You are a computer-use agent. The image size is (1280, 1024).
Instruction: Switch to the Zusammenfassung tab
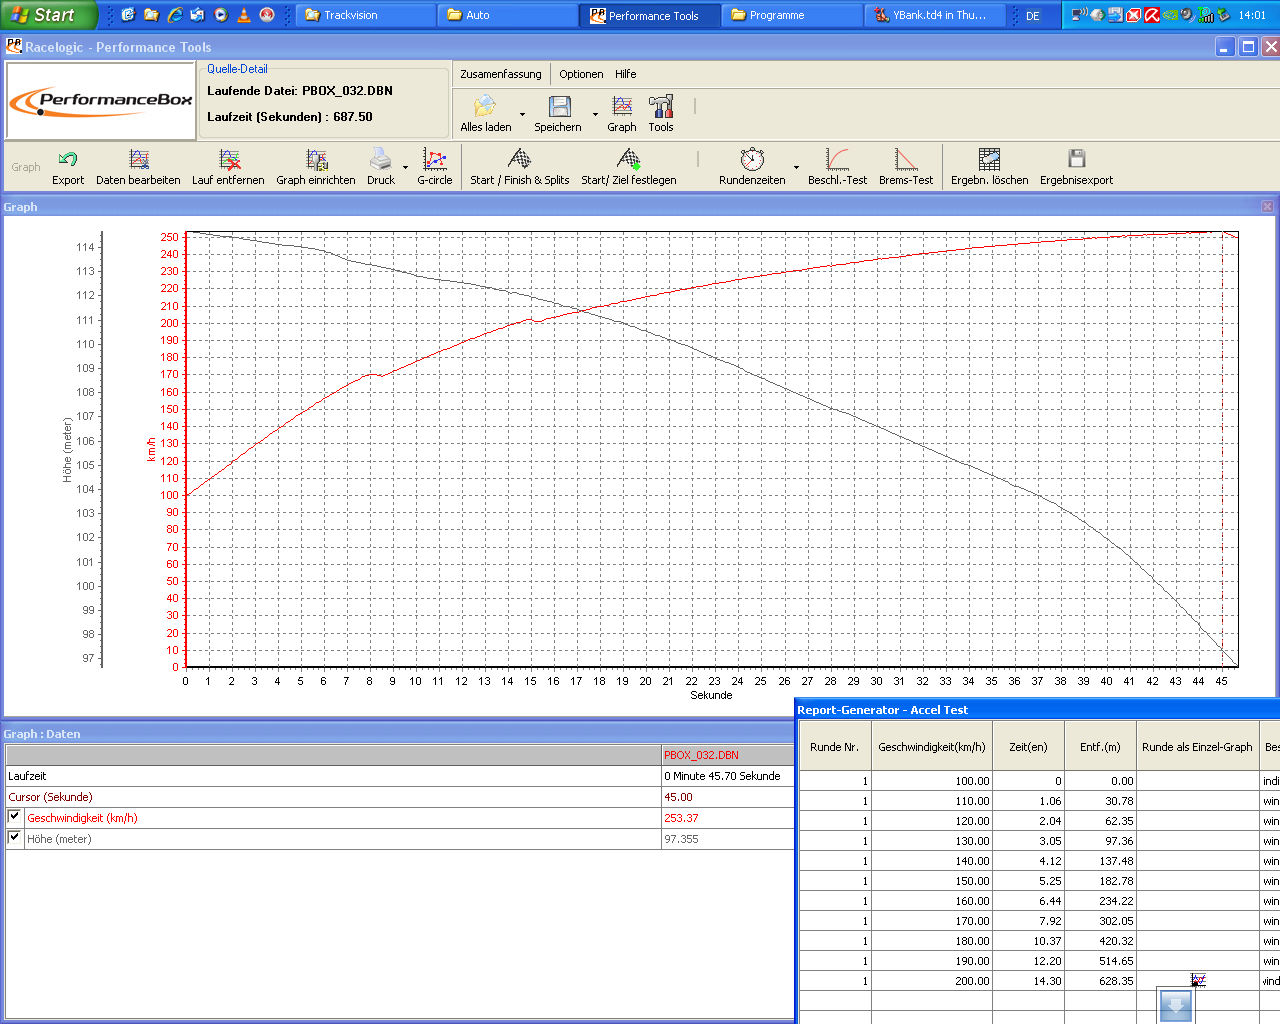point(500,74)
